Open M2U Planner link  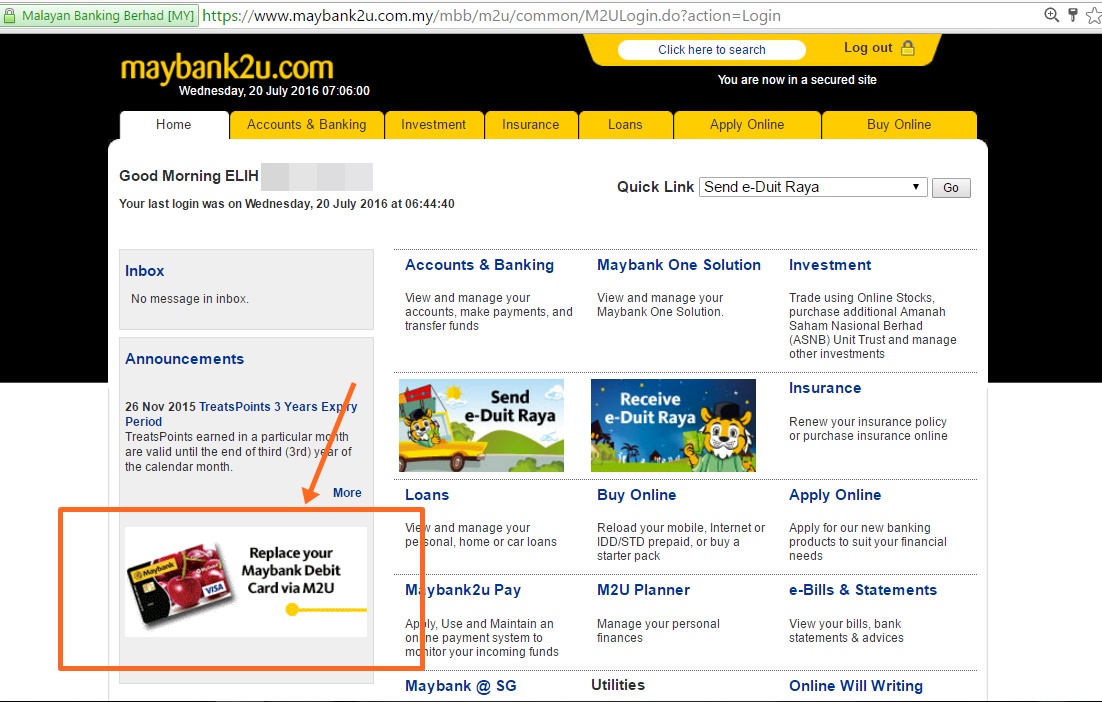[644, 590]
